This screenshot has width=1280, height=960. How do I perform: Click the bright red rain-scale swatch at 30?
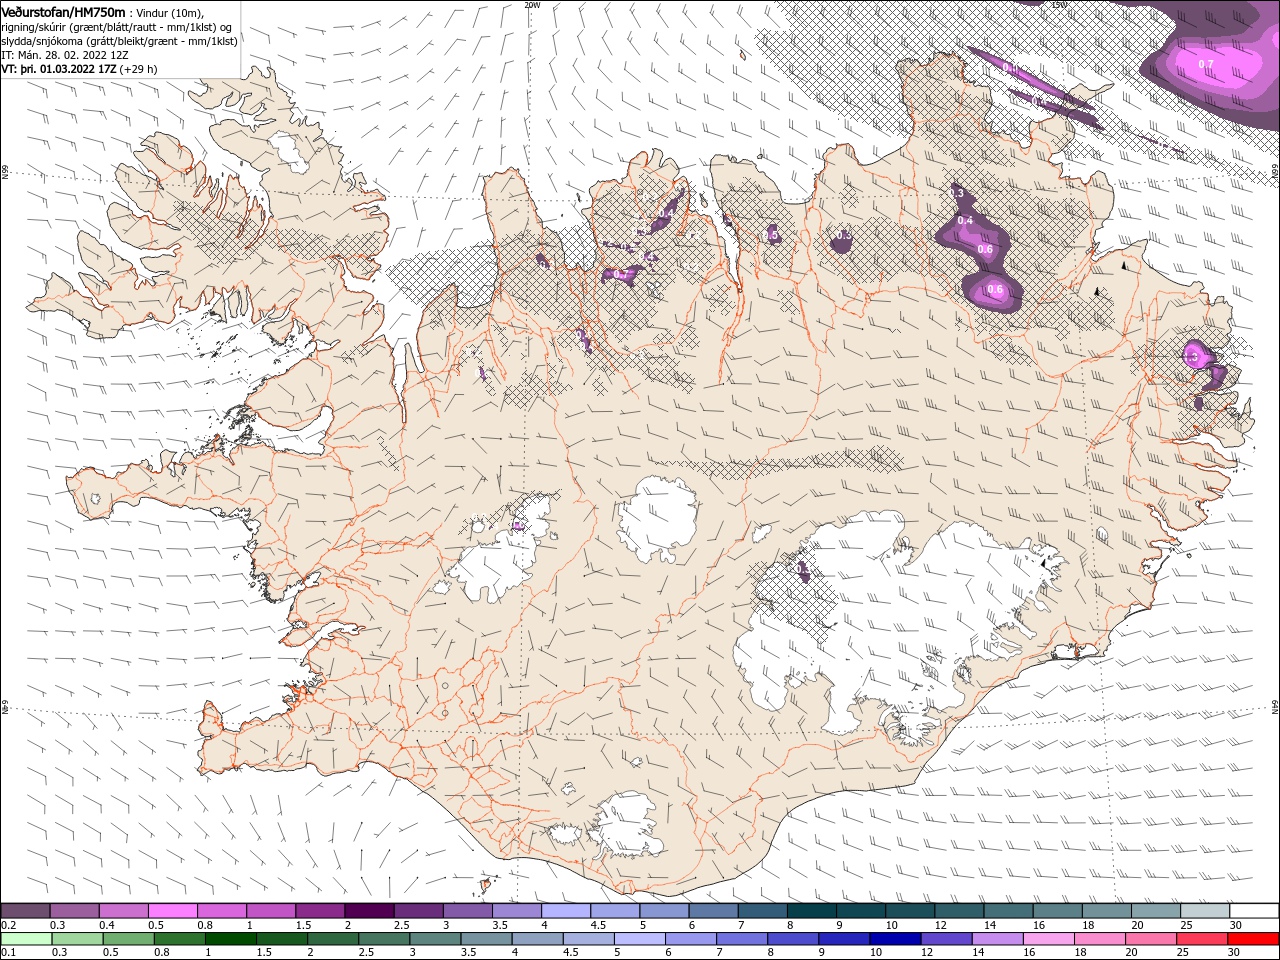point(1253,939)
